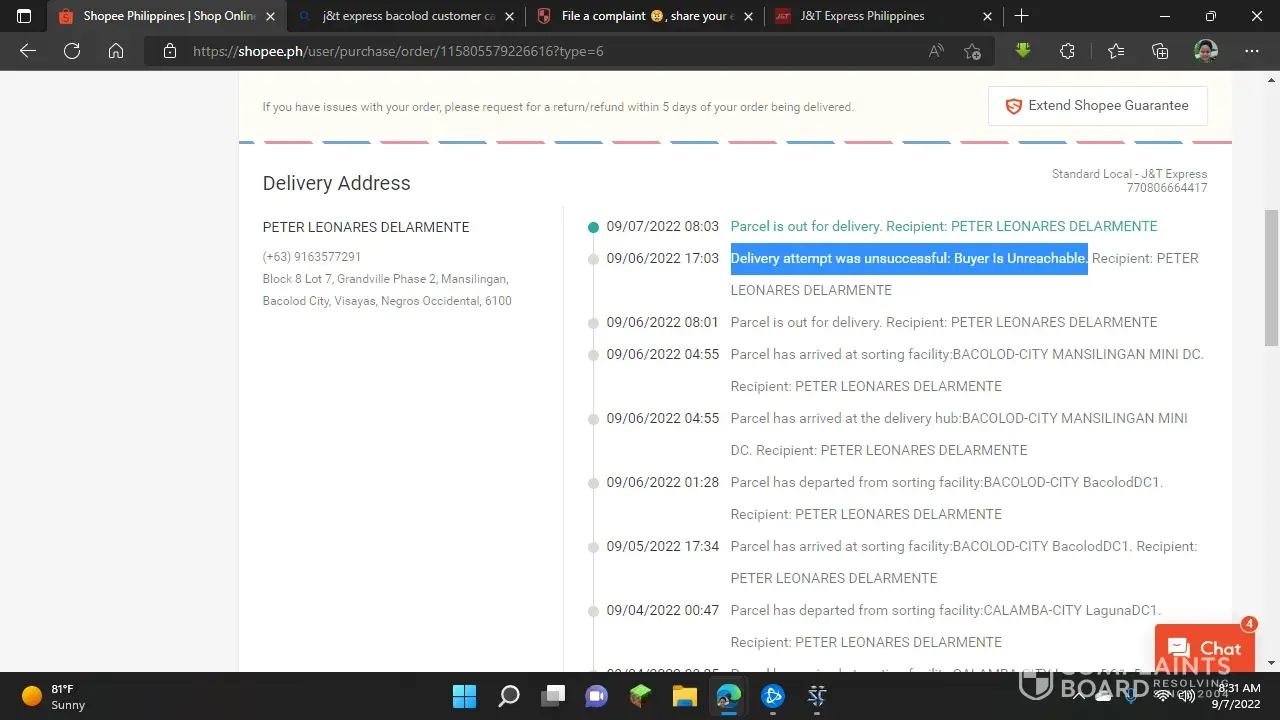Click Microsoft Edge taskbar icon
1280x720 pixels.
pyautogui.click(x=728, y=695)
